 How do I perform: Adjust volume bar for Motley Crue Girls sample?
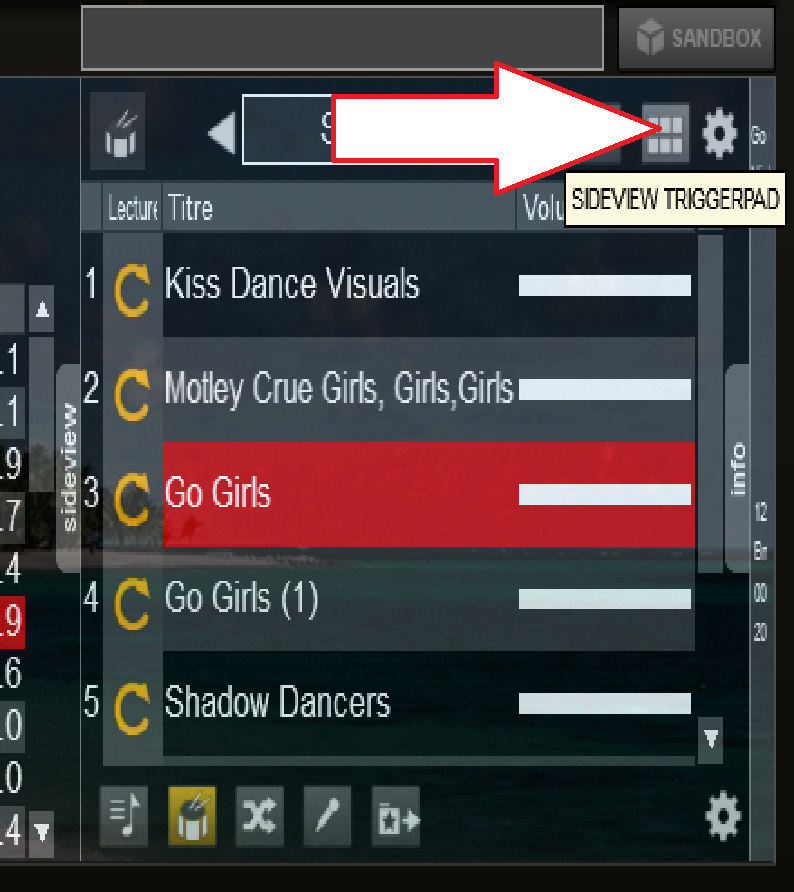click(x=605, y=390)
